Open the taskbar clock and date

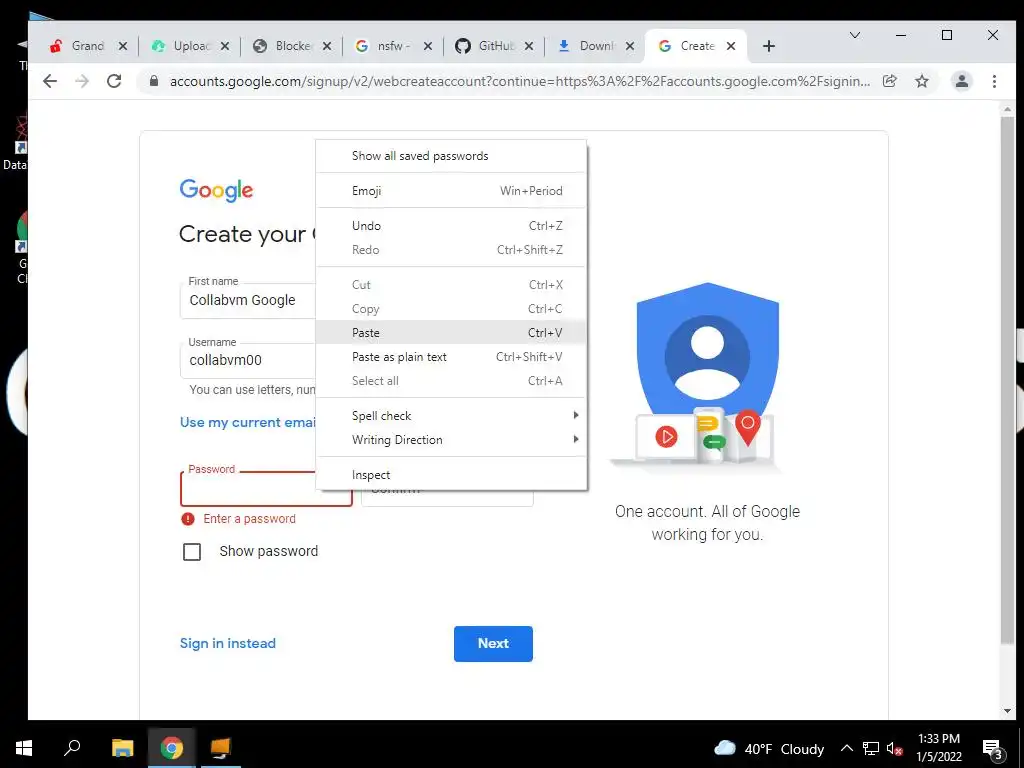[x=938, y=748]
